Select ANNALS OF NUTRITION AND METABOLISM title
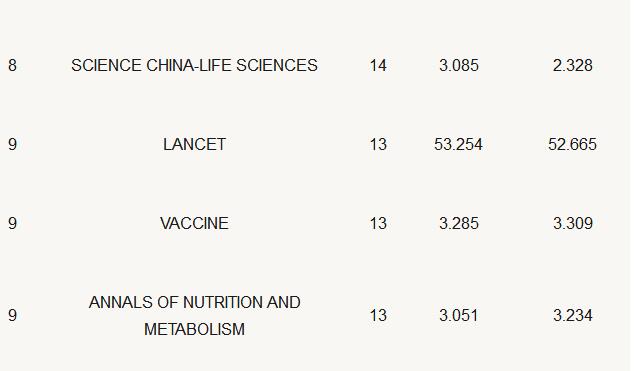Image resolution: width=634 pixels, height=371 pixels. coord(194,316)
